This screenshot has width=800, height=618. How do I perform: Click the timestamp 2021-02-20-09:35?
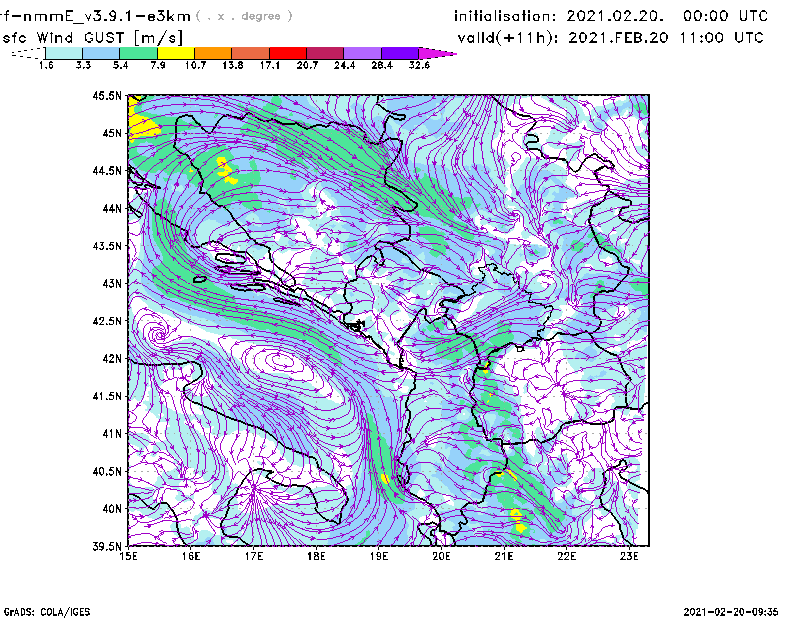[x=731, y=612]
